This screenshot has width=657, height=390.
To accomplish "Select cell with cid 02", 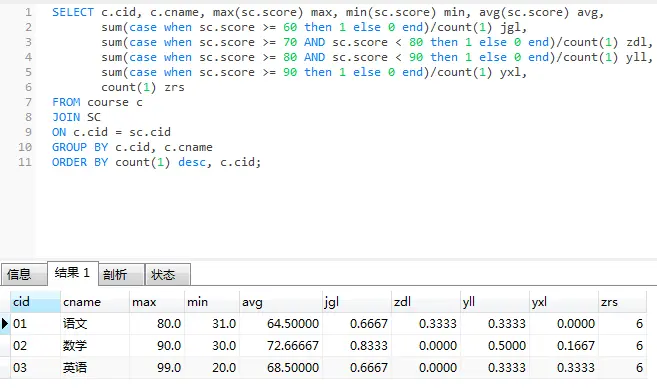I will tap(35, 346).
